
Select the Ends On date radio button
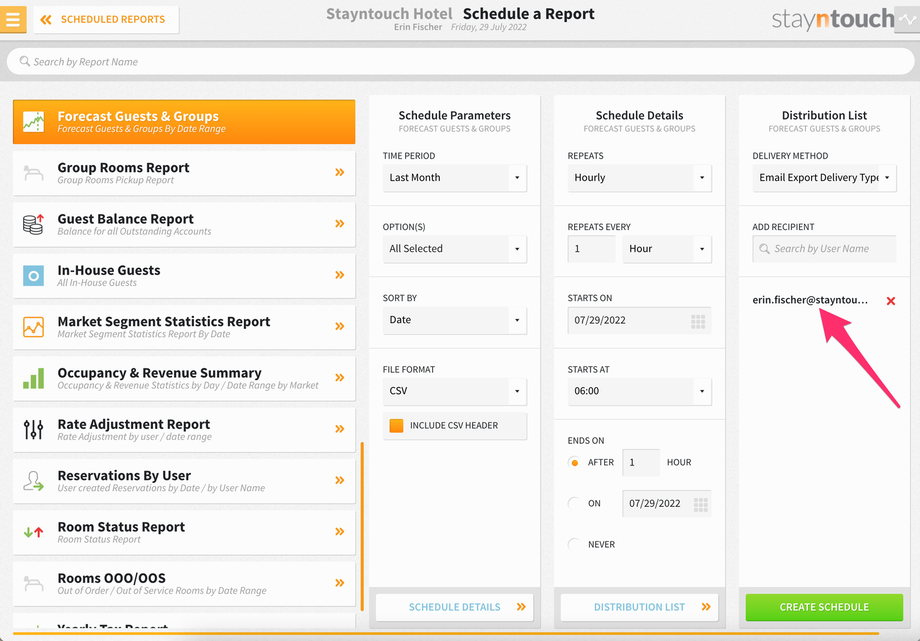point(574,503)
